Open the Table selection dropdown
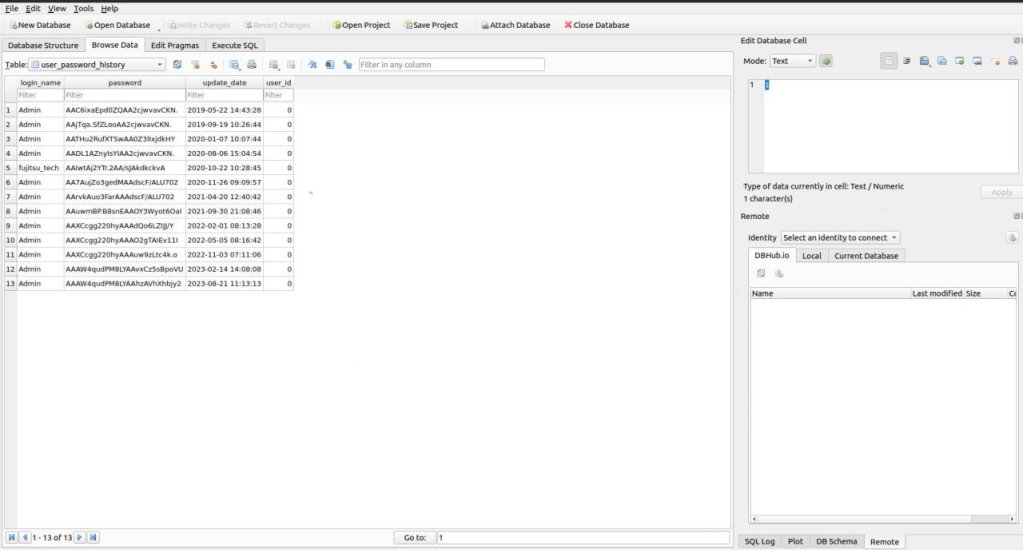 [x=97, y=65]
